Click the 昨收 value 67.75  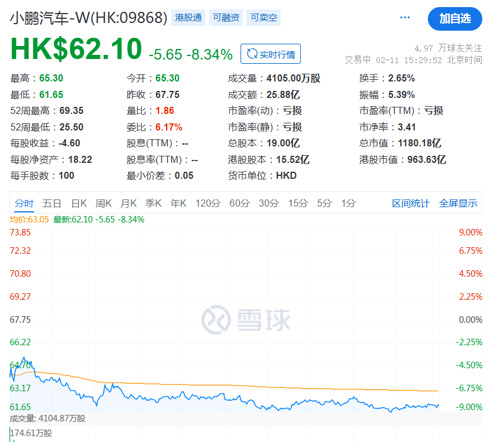tap(167, 95)
